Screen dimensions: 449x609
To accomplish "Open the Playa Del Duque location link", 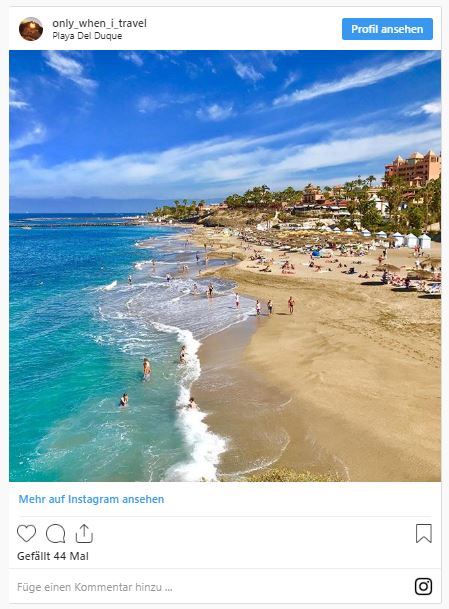I will click(87, 36).
